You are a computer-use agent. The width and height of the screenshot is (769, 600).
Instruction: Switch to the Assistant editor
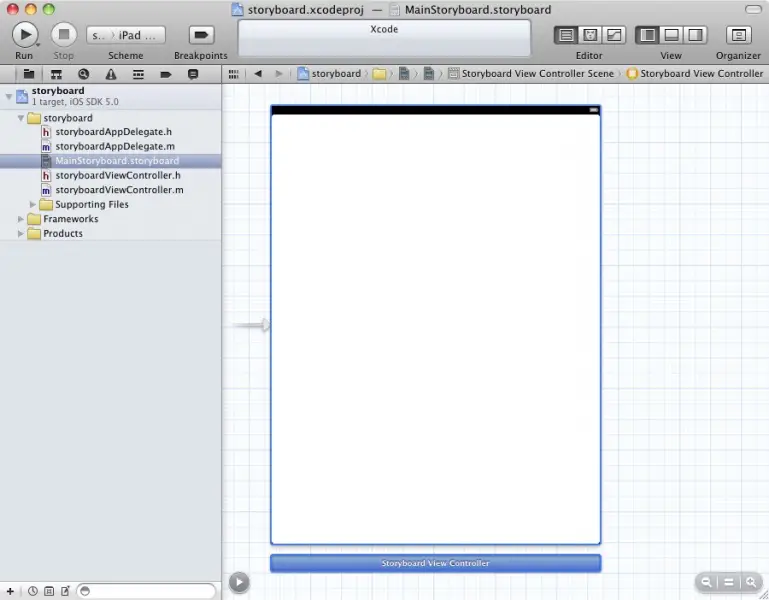point(590,35)
